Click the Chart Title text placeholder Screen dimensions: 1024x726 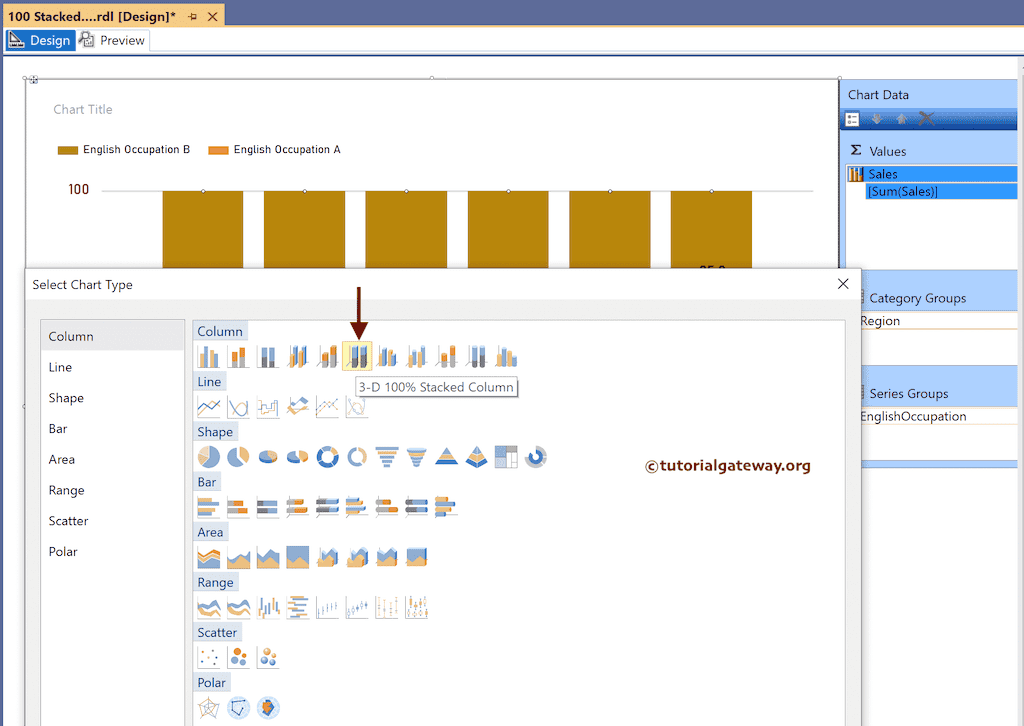pos(83,110)
